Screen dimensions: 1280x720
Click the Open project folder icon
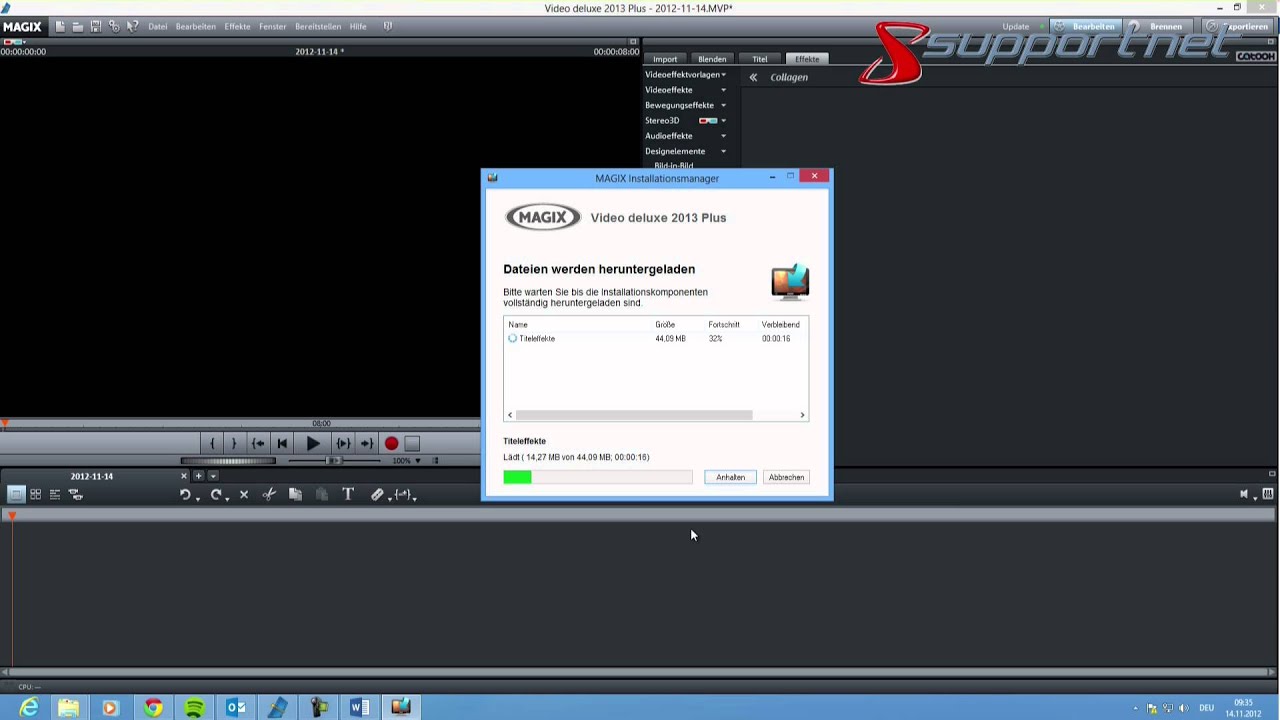click(77, 26)
